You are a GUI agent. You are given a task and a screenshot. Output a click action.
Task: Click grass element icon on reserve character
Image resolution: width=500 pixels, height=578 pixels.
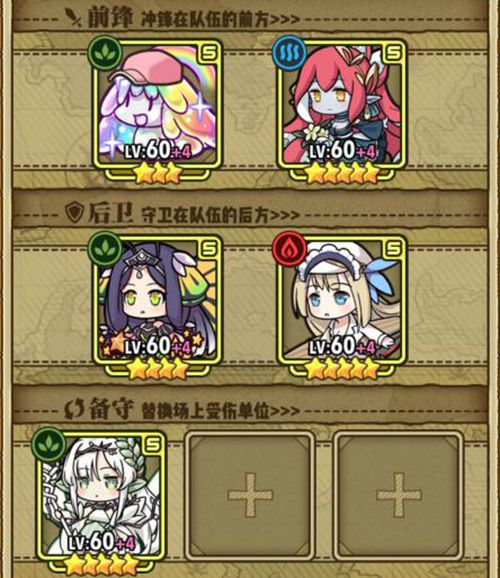tap(49, 445)
